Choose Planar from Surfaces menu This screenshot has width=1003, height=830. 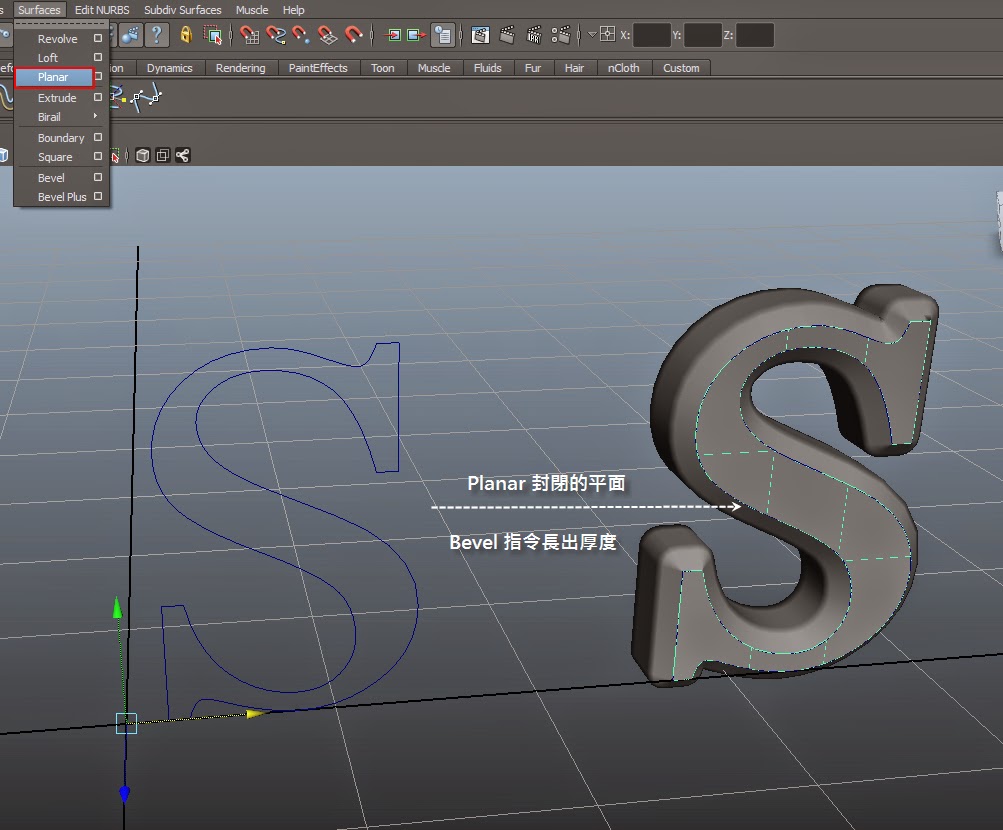click(53, 77)
